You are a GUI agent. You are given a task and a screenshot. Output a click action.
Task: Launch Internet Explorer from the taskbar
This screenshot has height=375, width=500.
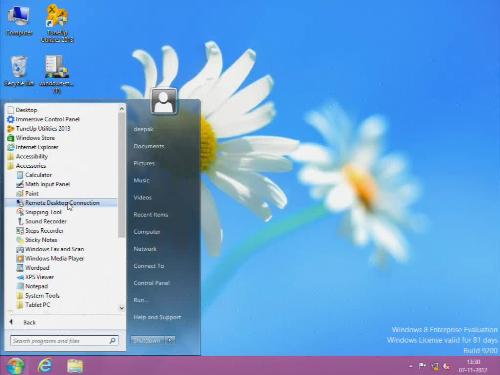45,366
